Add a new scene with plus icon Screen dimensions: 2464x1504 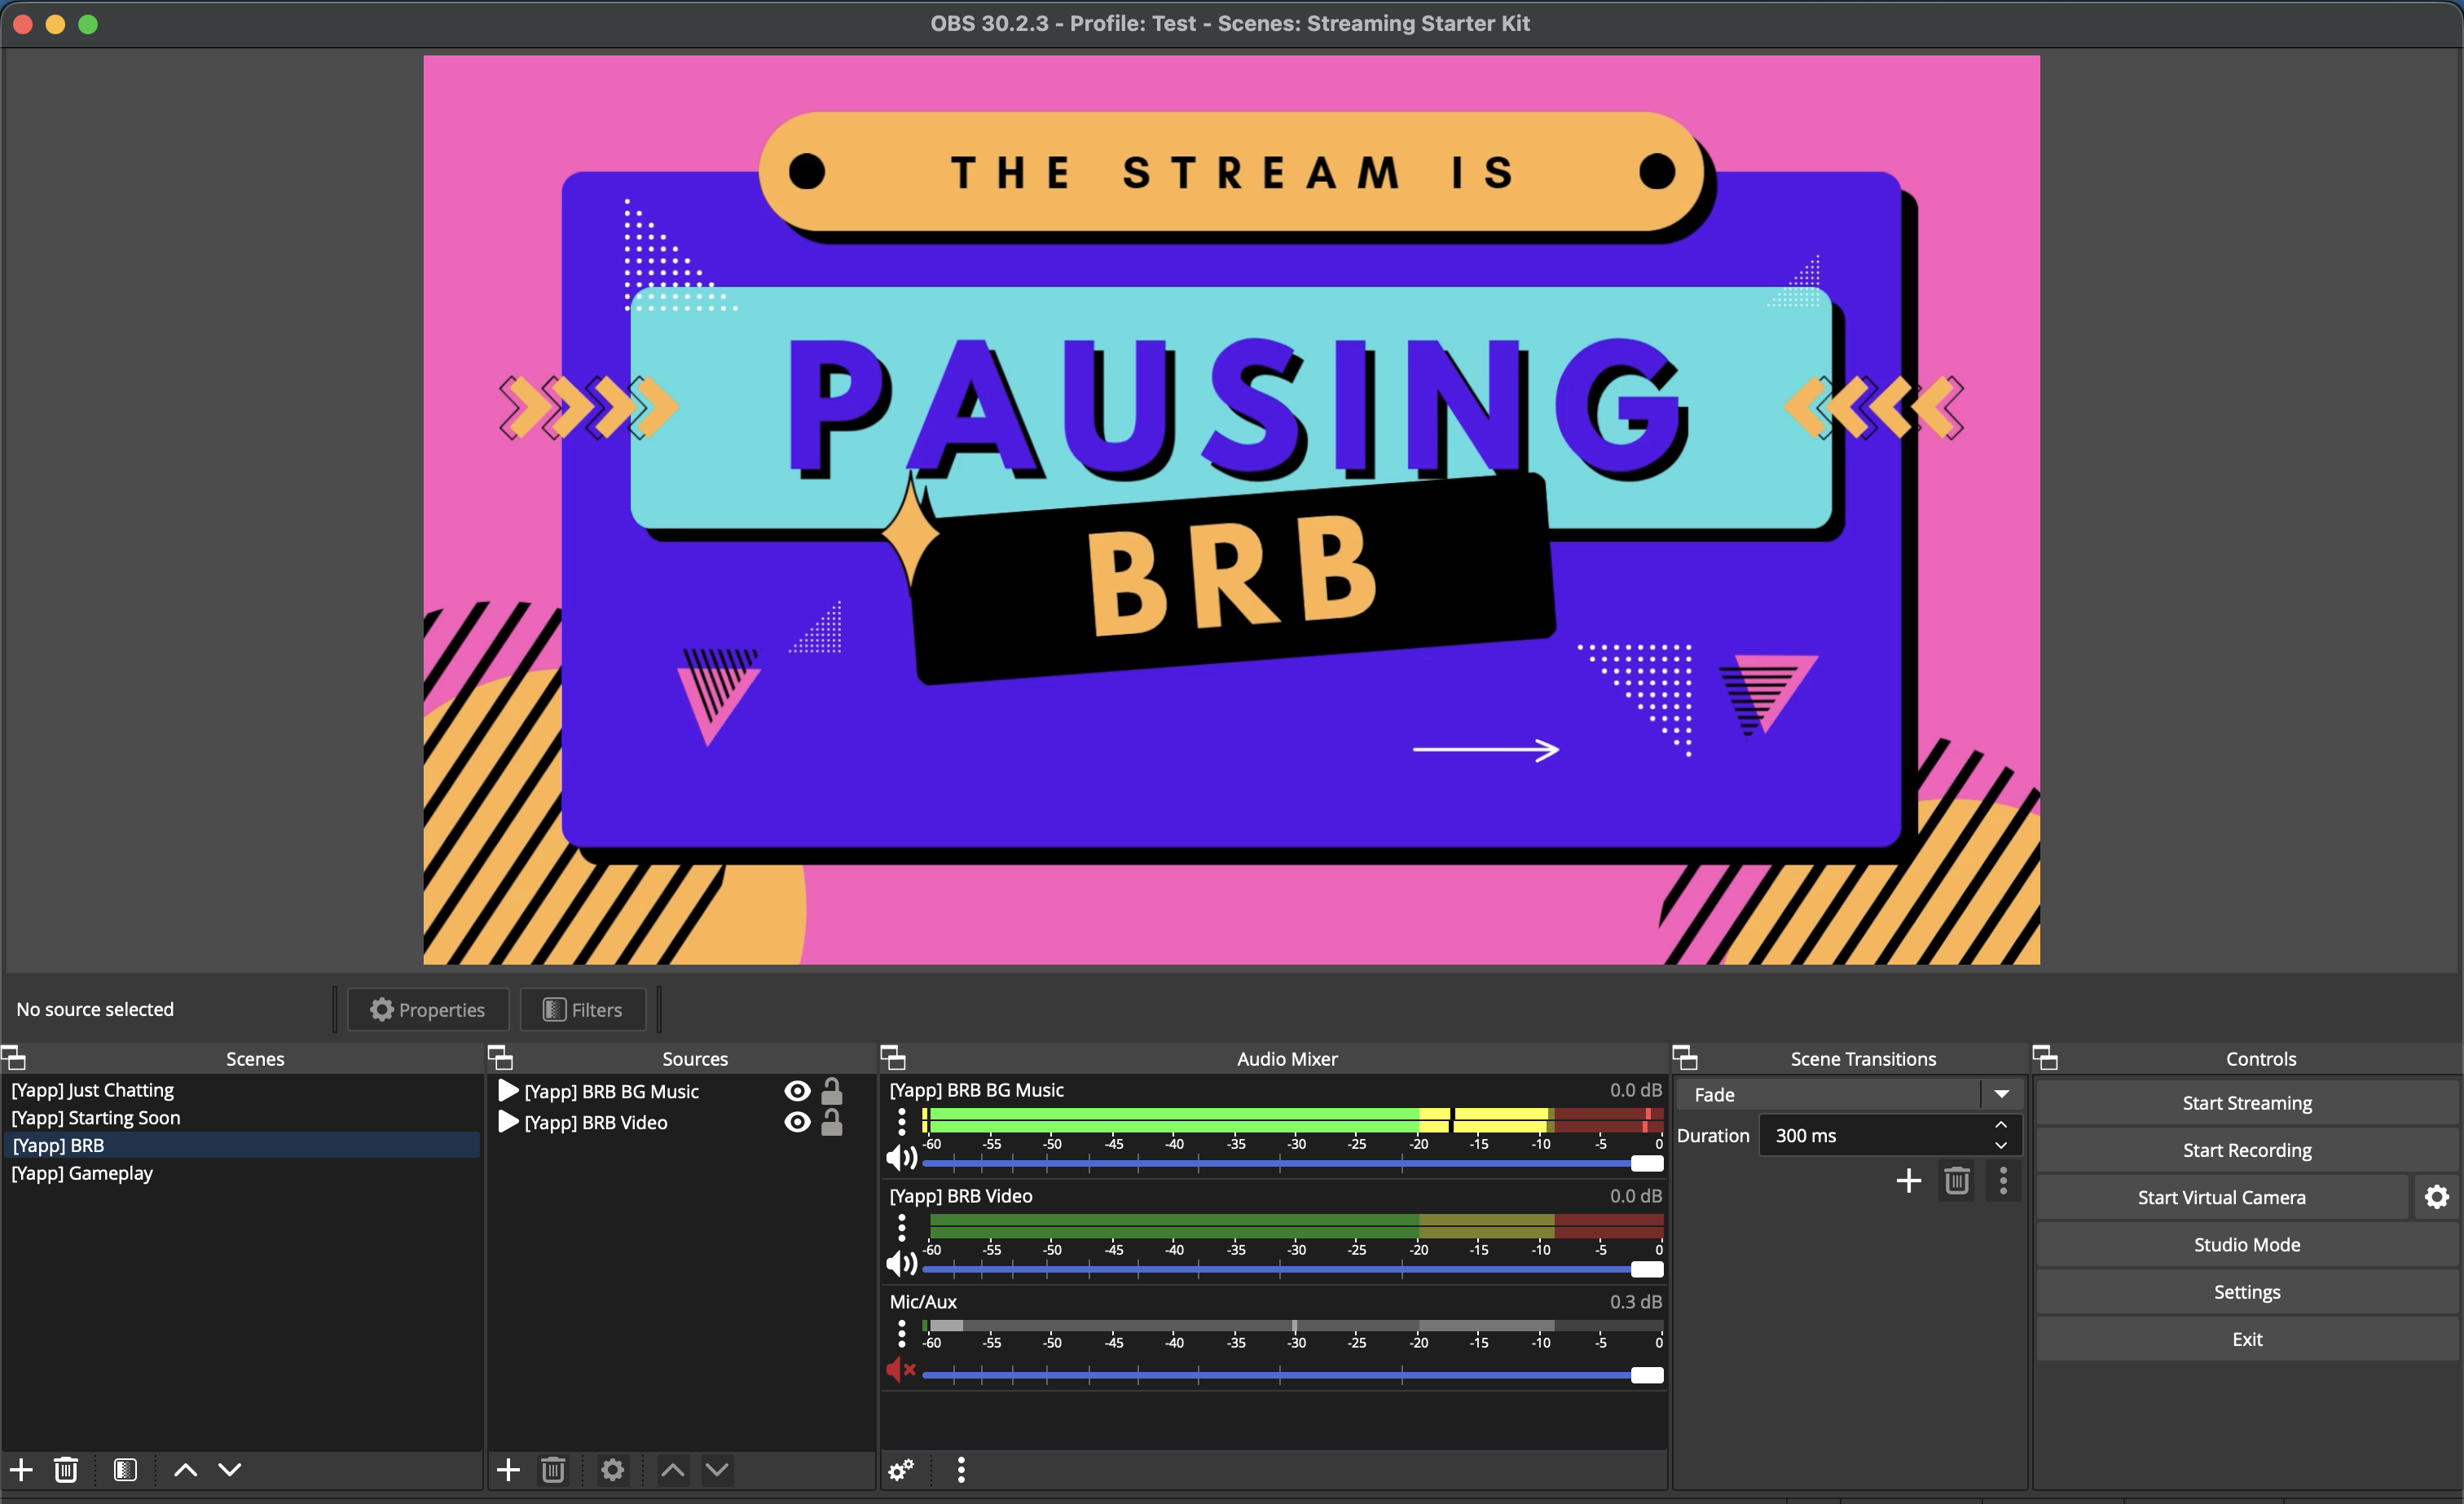coord(21,1469)
